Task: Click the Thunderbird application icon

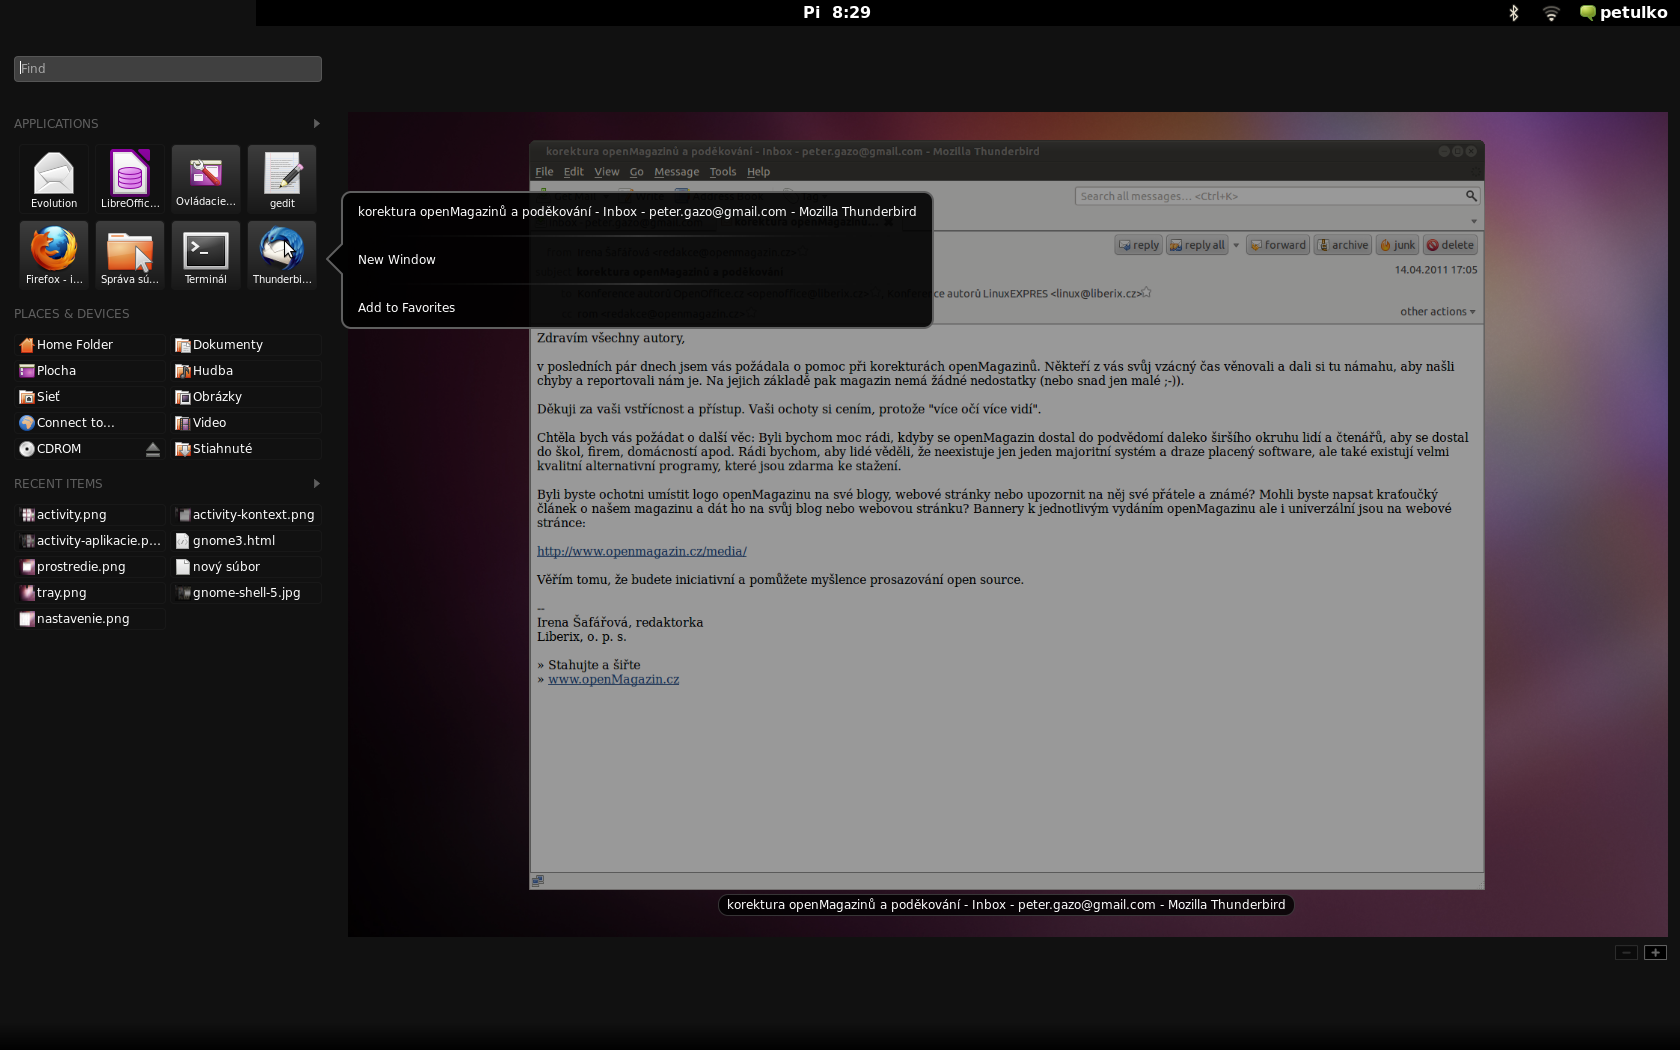Action: point(282,254)
